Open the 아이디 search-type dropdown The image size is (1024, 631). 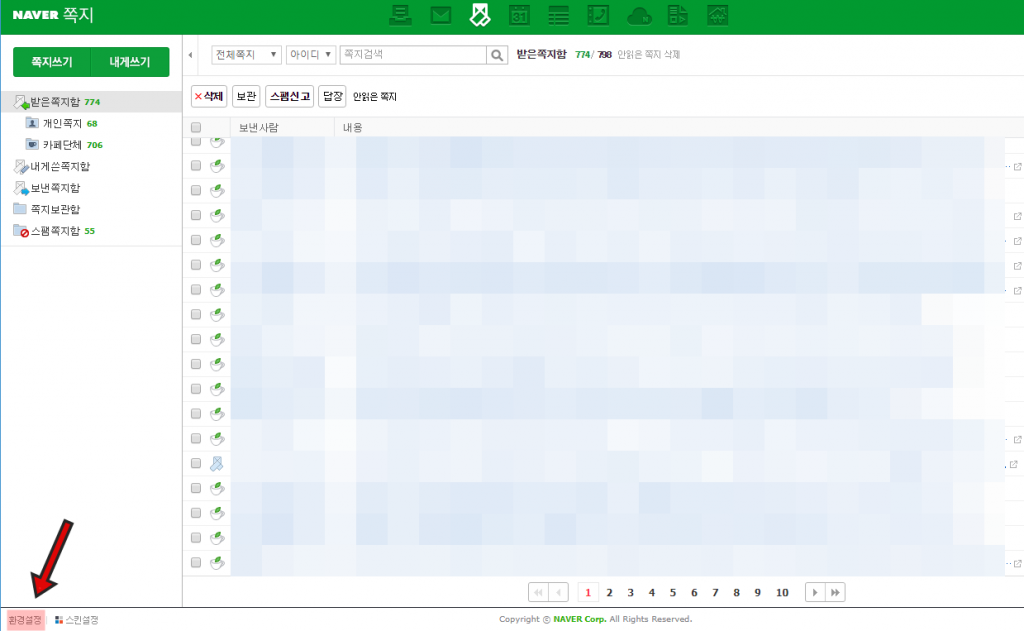[311, 55]
